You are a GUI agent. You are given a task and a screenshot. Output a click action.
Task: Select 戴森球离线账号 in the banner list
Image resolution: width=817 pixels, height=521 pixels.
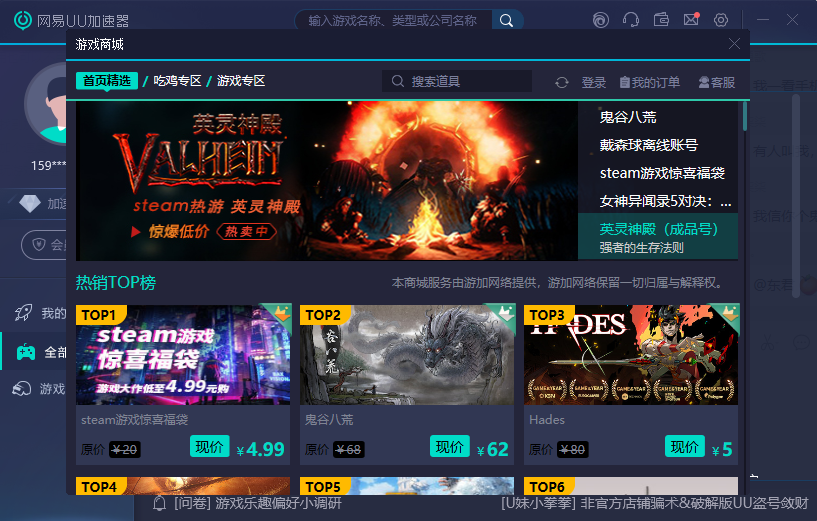tap(649, 145)
